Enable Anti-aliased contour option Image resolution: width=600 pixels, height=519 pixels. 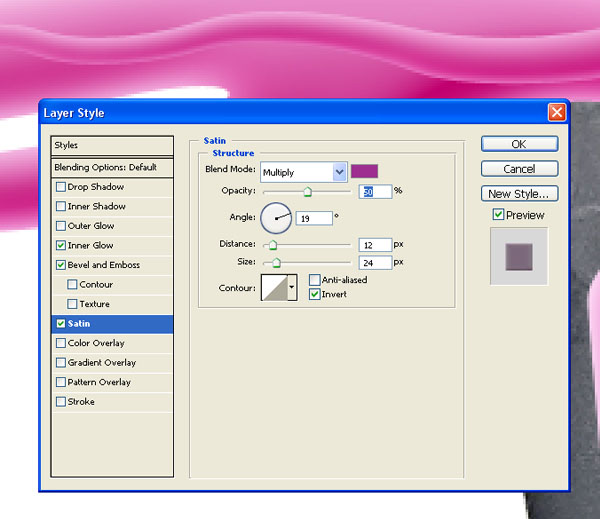[315, 280]
